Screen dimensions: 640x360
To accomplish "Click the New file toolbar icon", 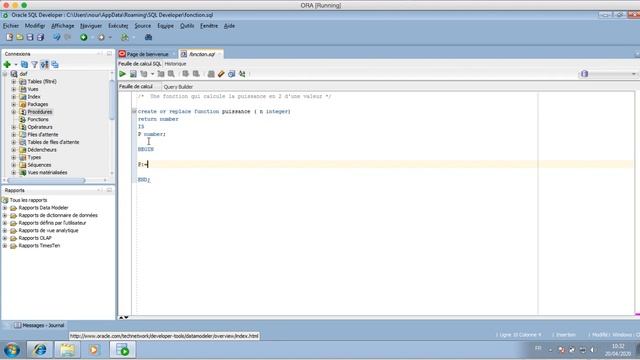I will point(9,37).
